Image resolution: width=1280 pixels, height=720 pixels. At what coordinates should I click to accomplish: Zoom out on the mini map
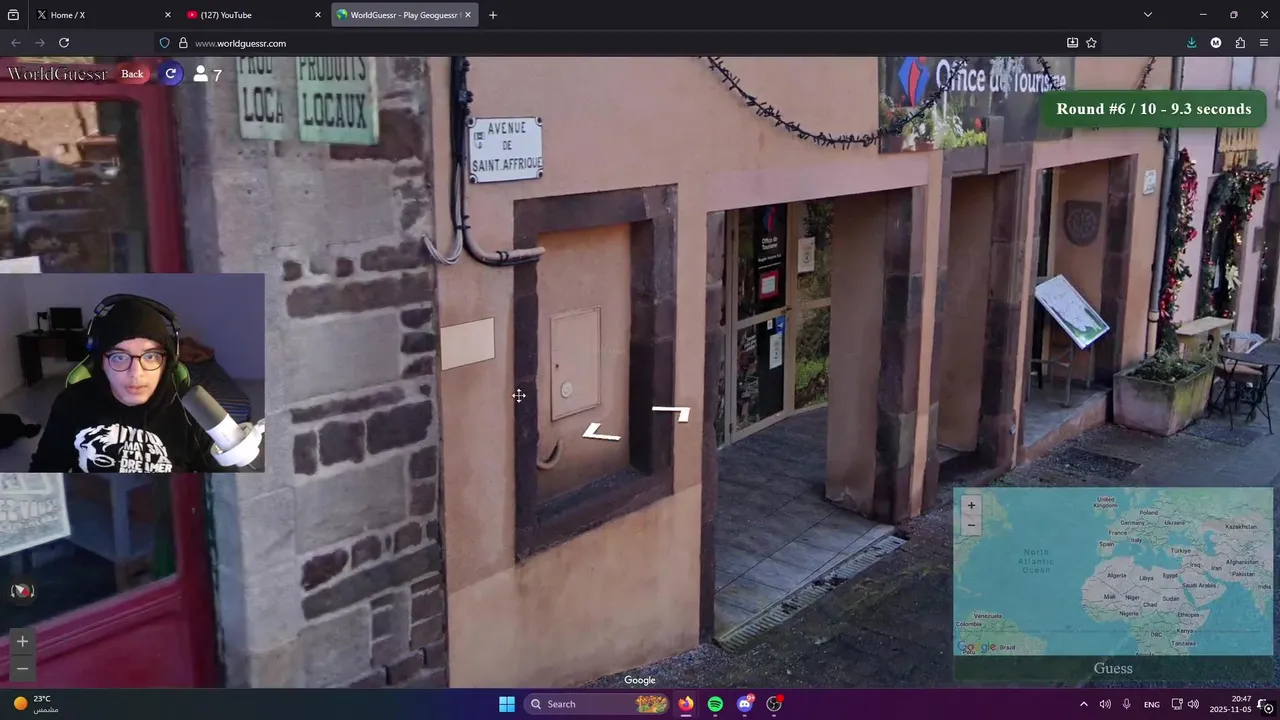(970, 525)
